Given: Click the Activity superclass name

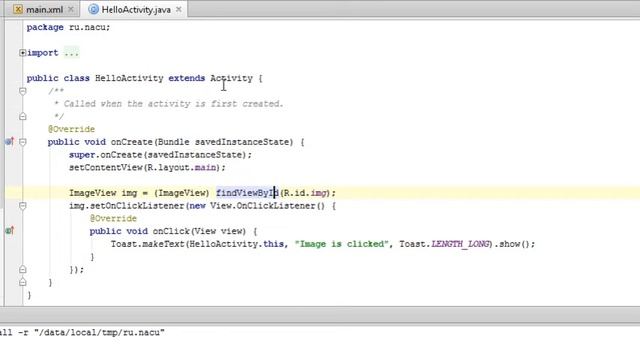Looking at the screenshot, I should [231, 78].
